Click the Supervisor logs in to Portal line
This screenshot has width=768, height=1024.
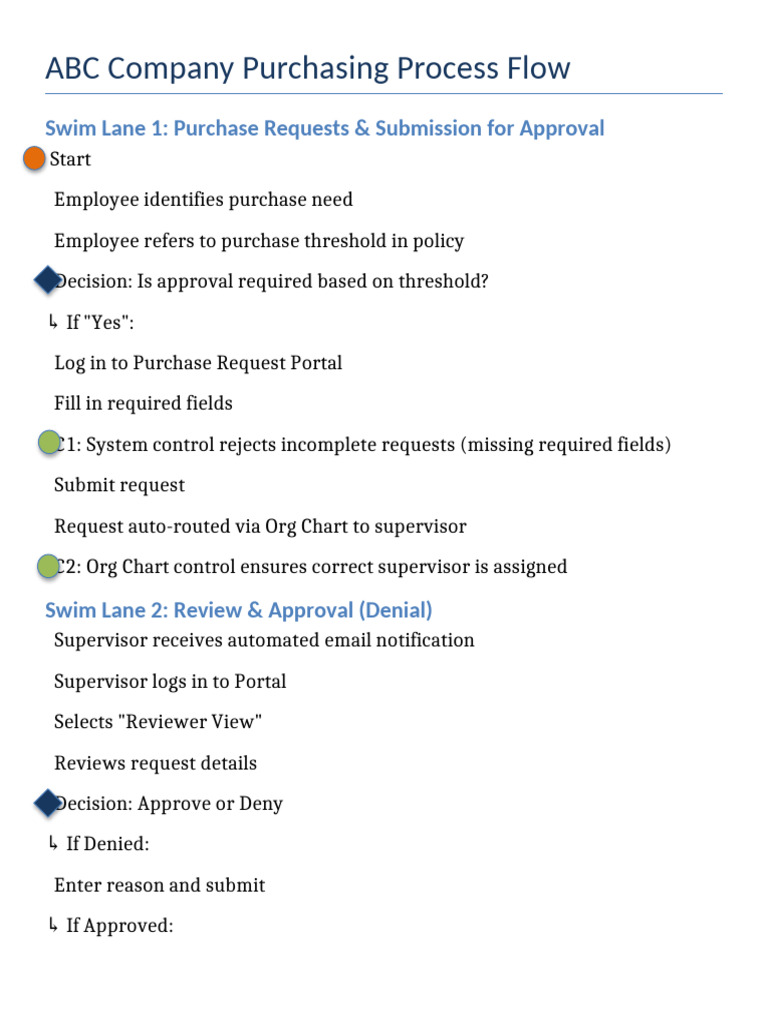click(x=170, y=682)
